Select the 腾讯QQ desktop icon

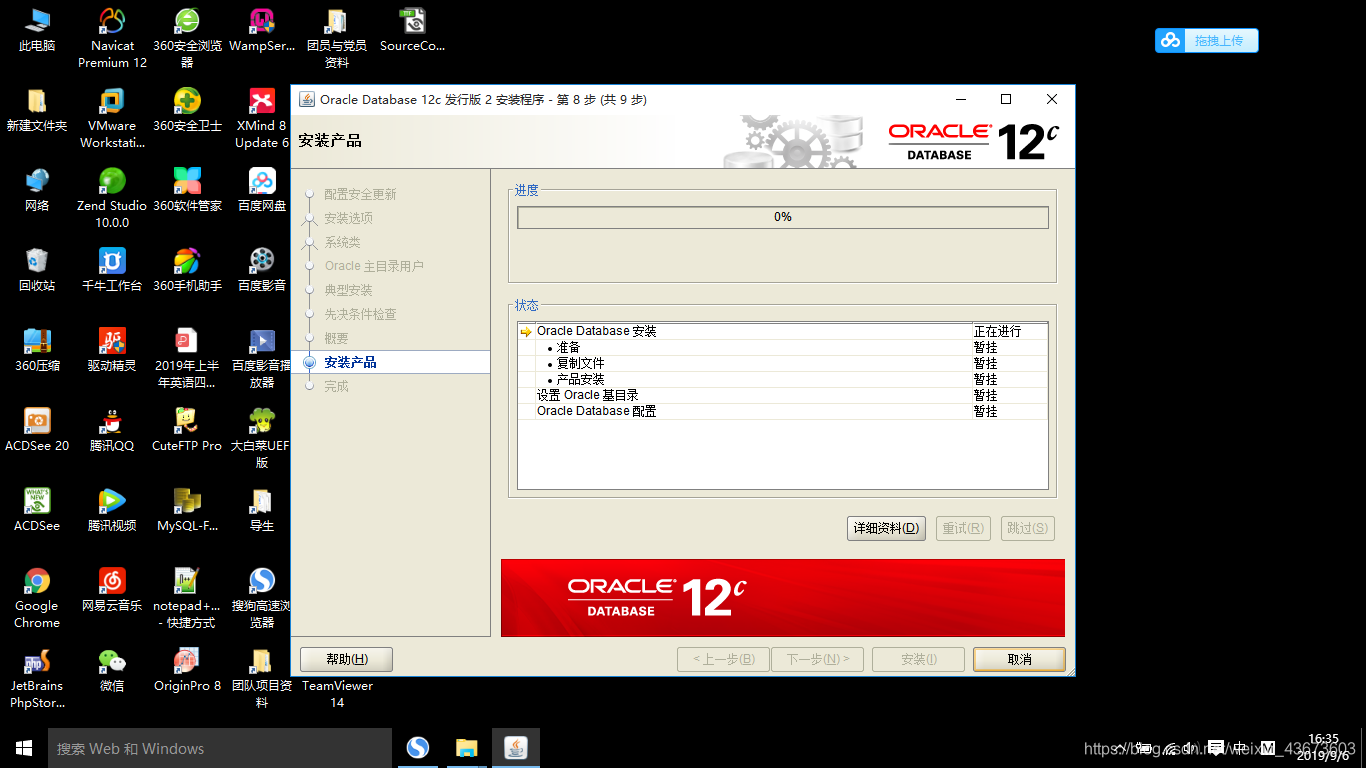click(x=112, y=429)
